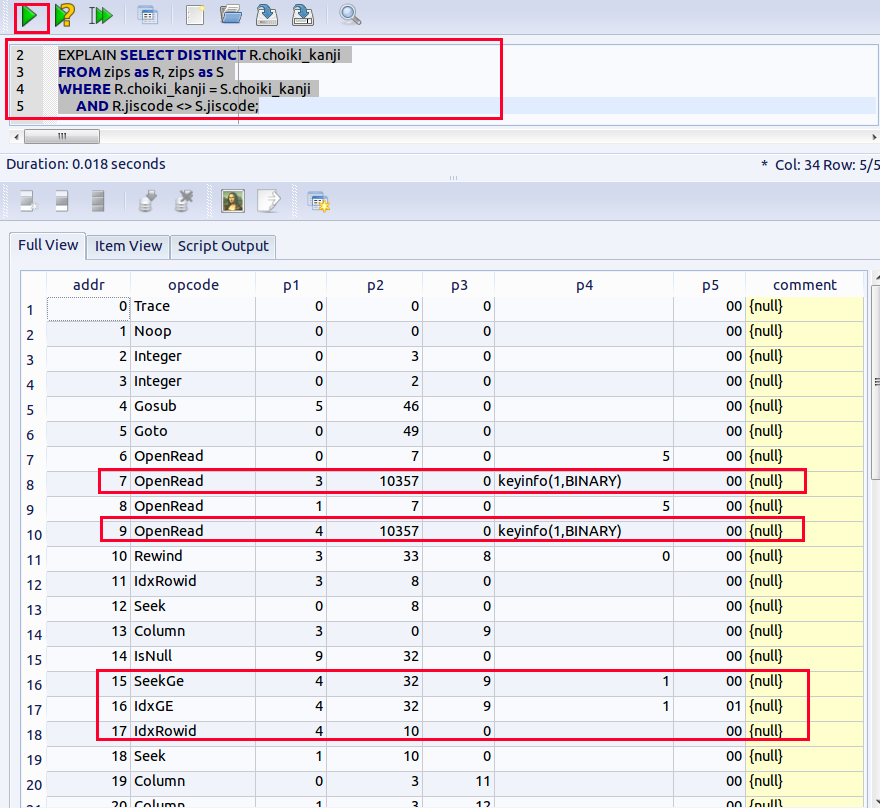Create a new blank SQL document
880x808 pixels.
pos(195,15)
